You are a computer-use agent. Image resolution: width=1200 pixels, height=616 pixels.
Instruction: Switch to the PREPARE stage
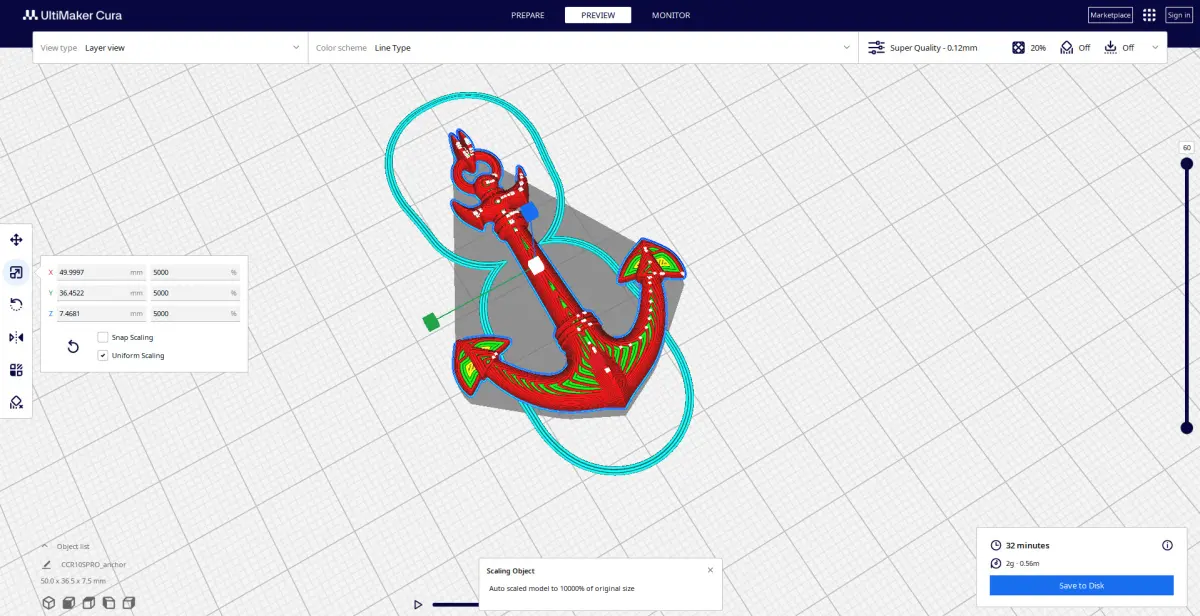[528, 15]
